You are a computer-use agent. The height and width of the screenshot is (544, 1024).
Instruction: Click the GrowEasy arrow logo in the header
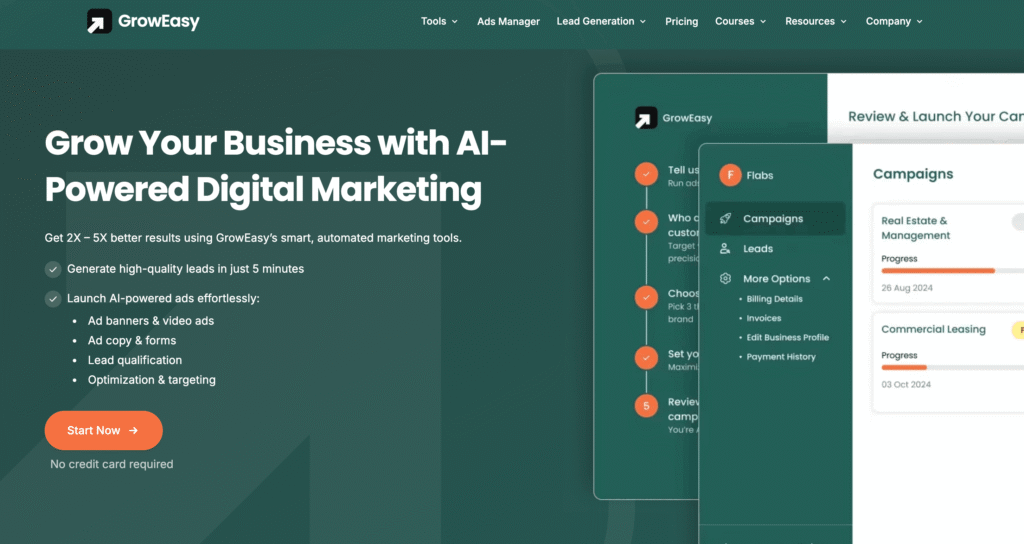[x=99, y=21]
